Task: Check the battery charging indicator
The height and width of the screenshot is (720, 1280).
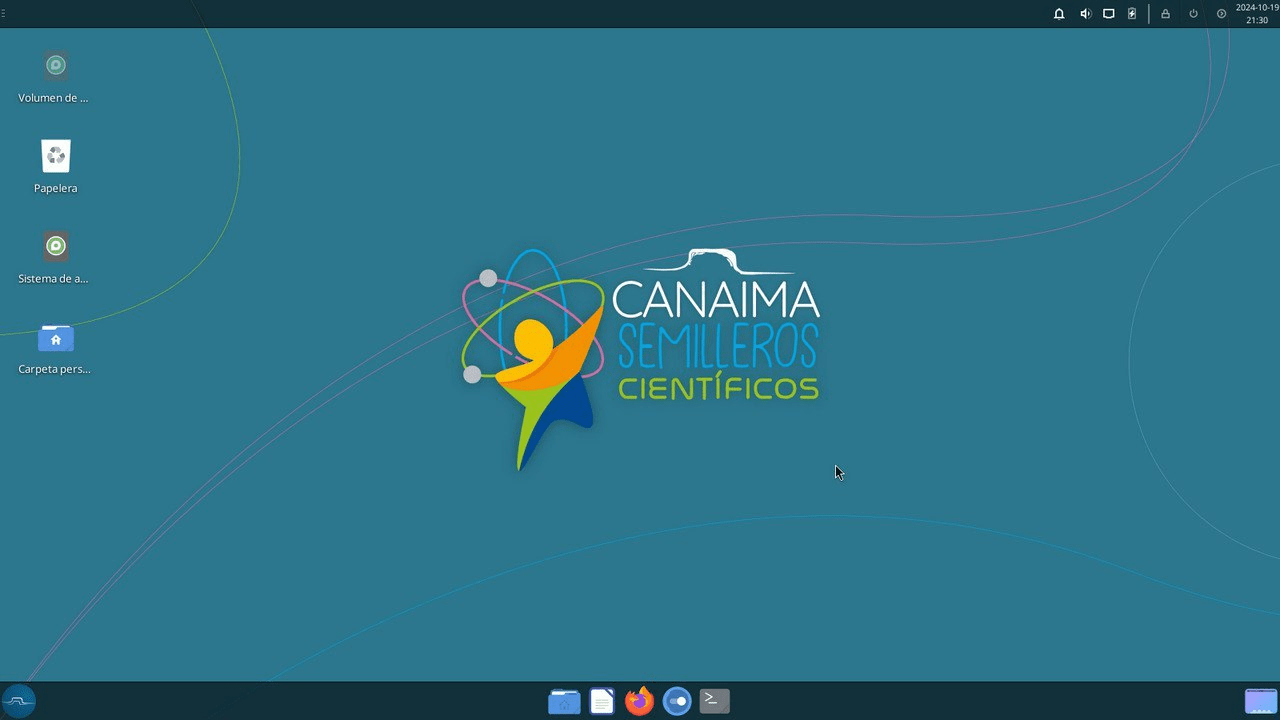Action: coord(1132,14)
